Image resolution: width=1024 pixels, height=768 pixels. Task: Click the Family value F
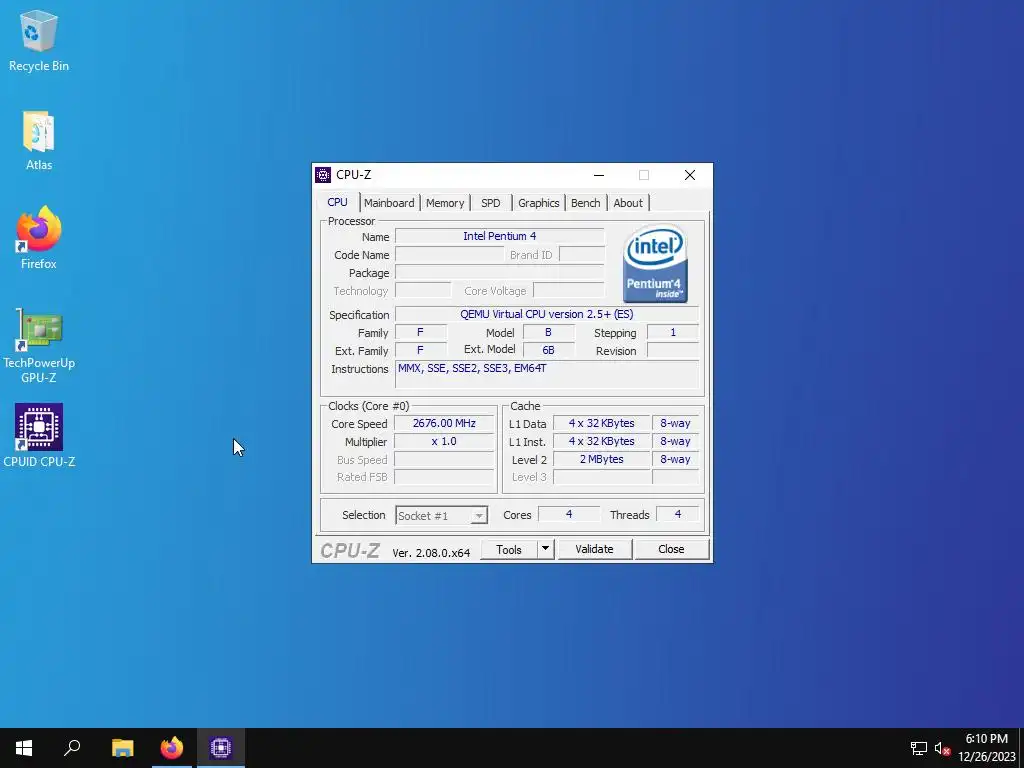pyautogui.click(x=421, y=332)
